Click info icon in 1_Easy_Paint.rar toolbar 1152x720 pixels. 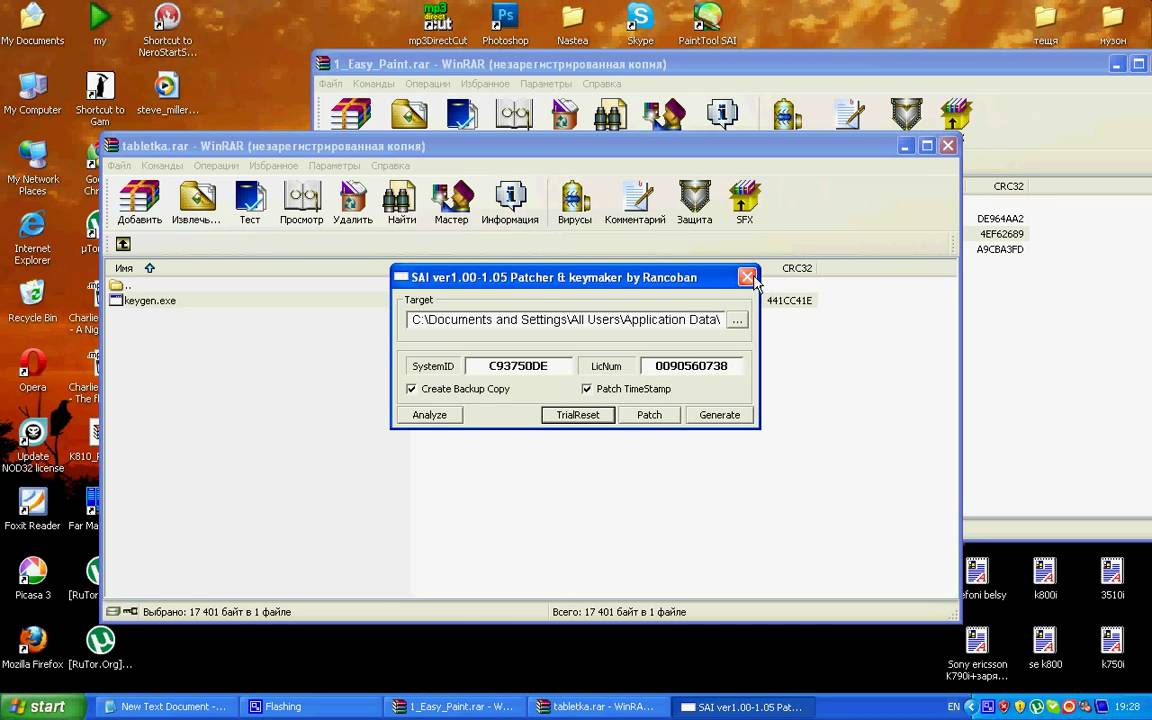(722, 114)
